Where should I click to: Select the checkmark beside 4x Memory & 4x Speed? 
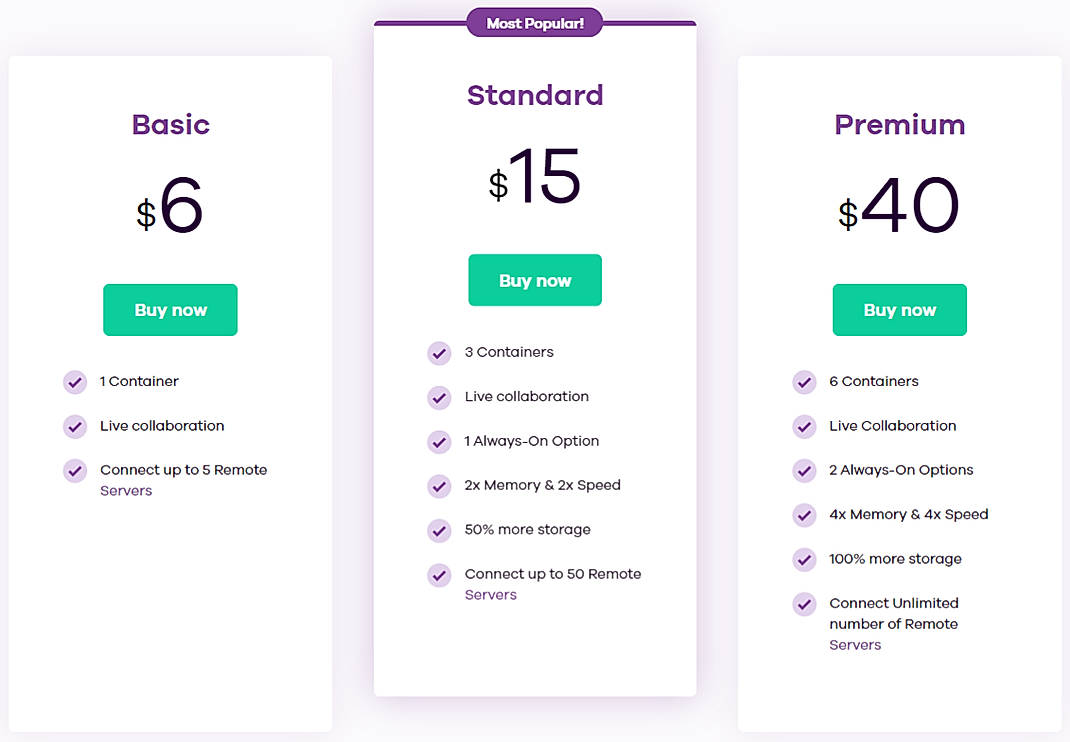(804, 515)
